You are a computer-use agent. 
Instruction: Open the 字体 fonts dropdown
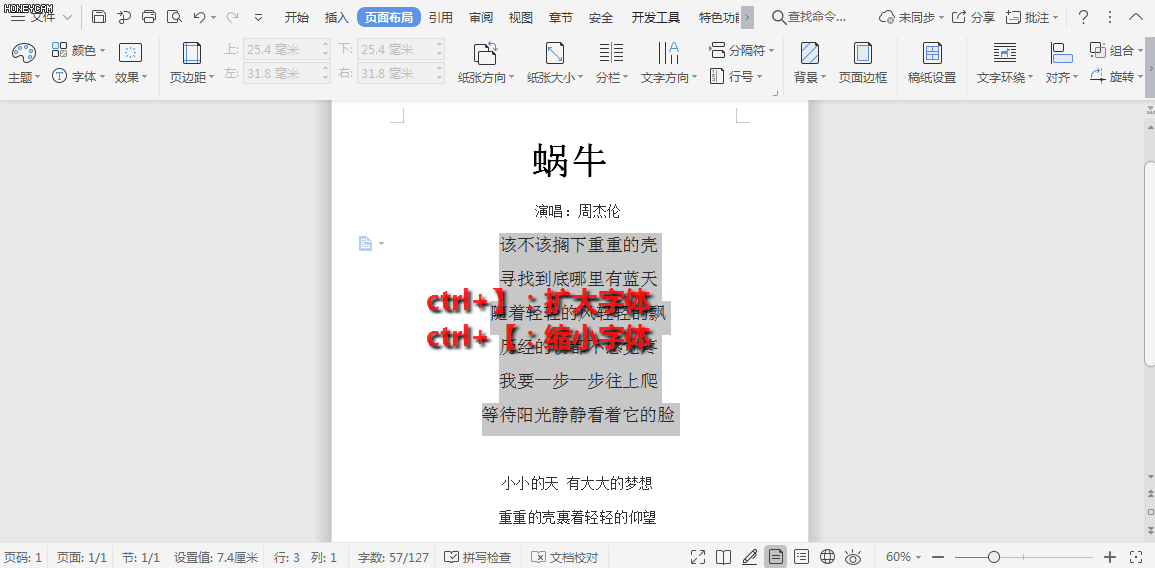click(x=79, y=76)
